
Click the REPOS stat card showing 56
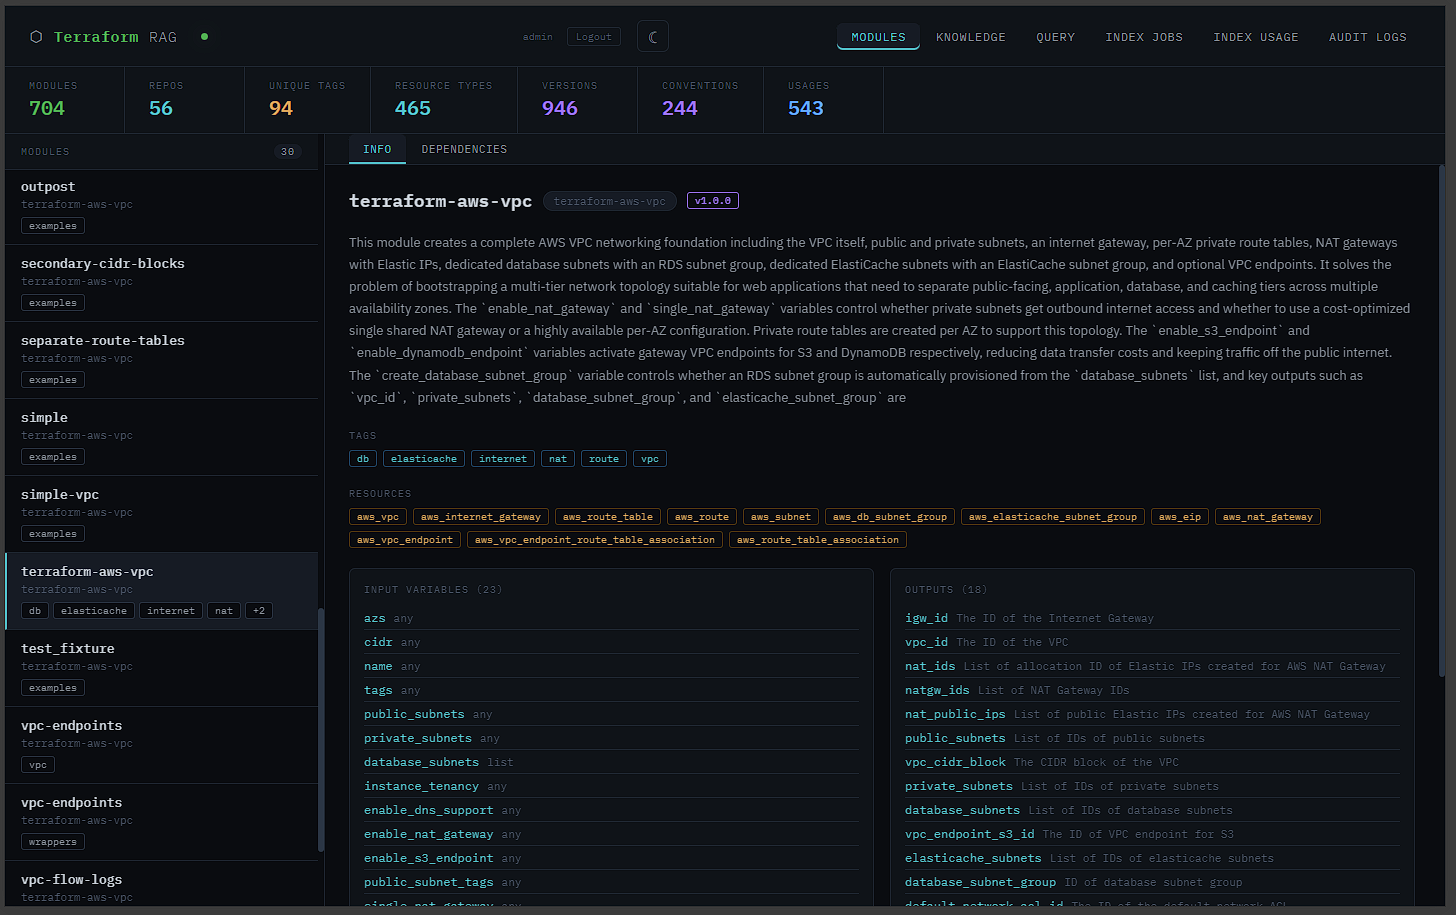tap(184, 99)
